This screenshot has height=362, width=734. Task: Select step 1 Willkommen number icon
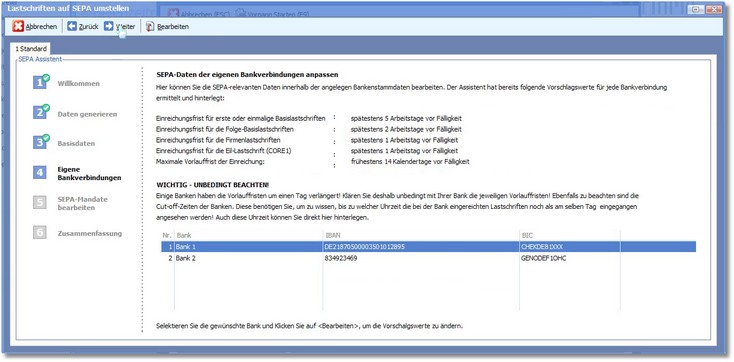click(40, 82)
